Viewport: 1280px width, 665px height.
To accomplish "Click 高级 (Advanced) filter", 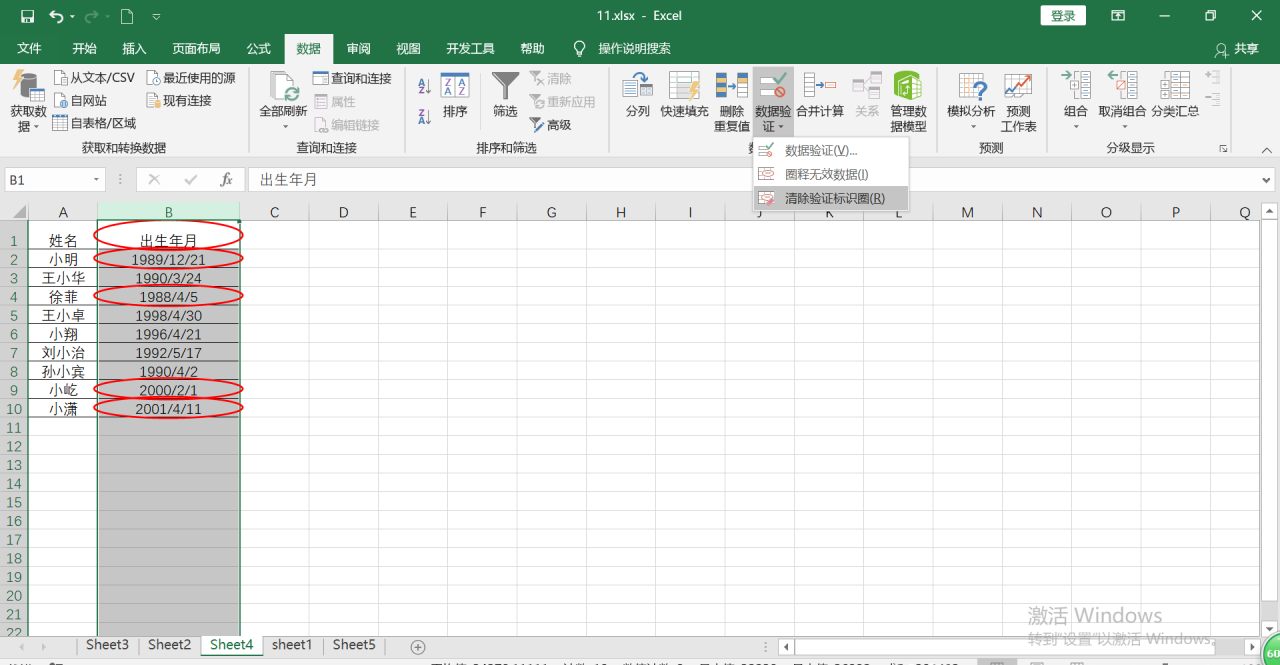I will point(550,125).
